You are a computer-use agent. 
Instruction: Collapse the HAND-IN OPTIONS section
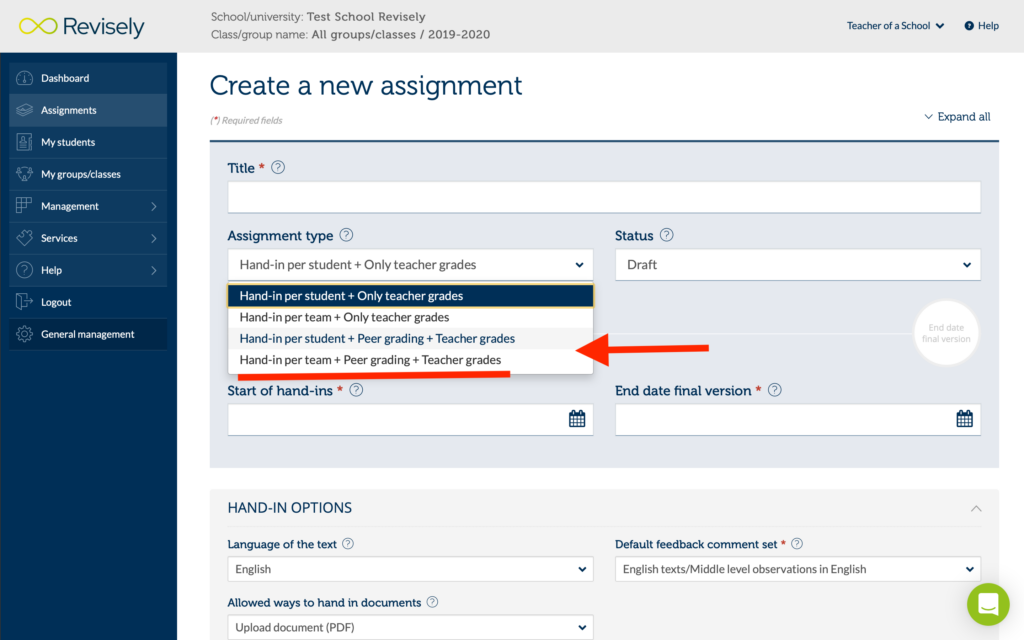tap(976, 508)
